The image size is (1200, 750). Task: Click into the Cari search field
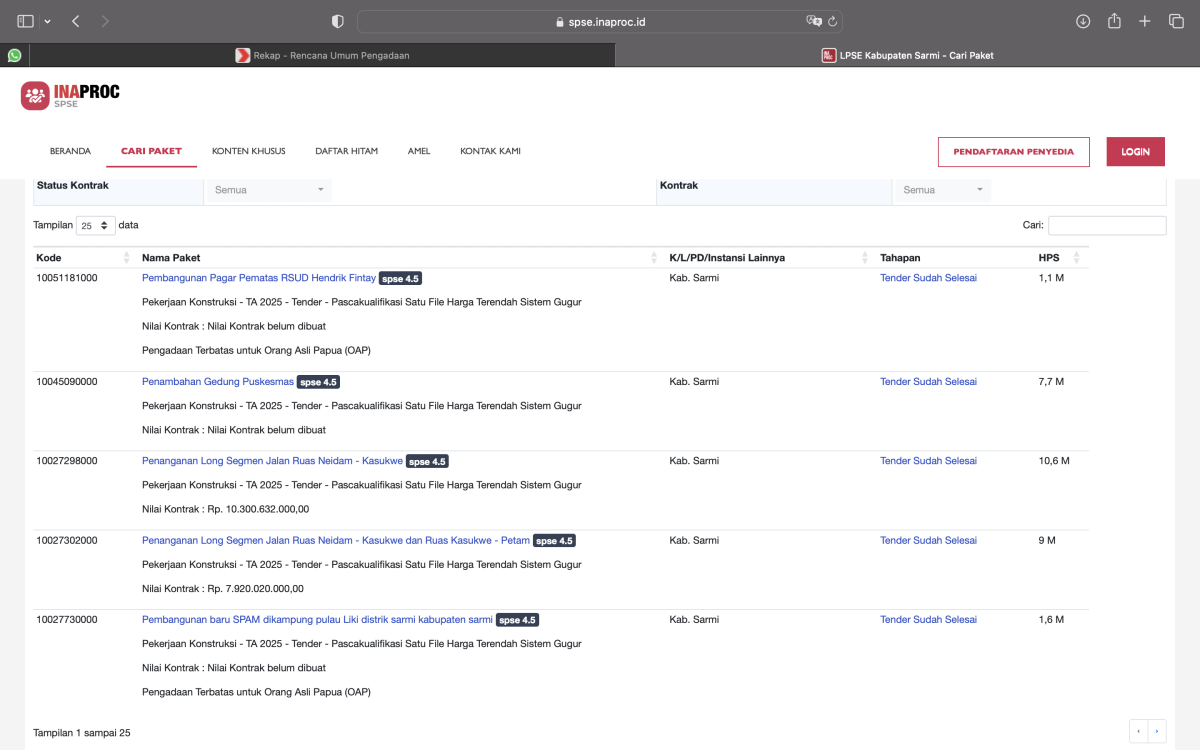coord(1106,226)
